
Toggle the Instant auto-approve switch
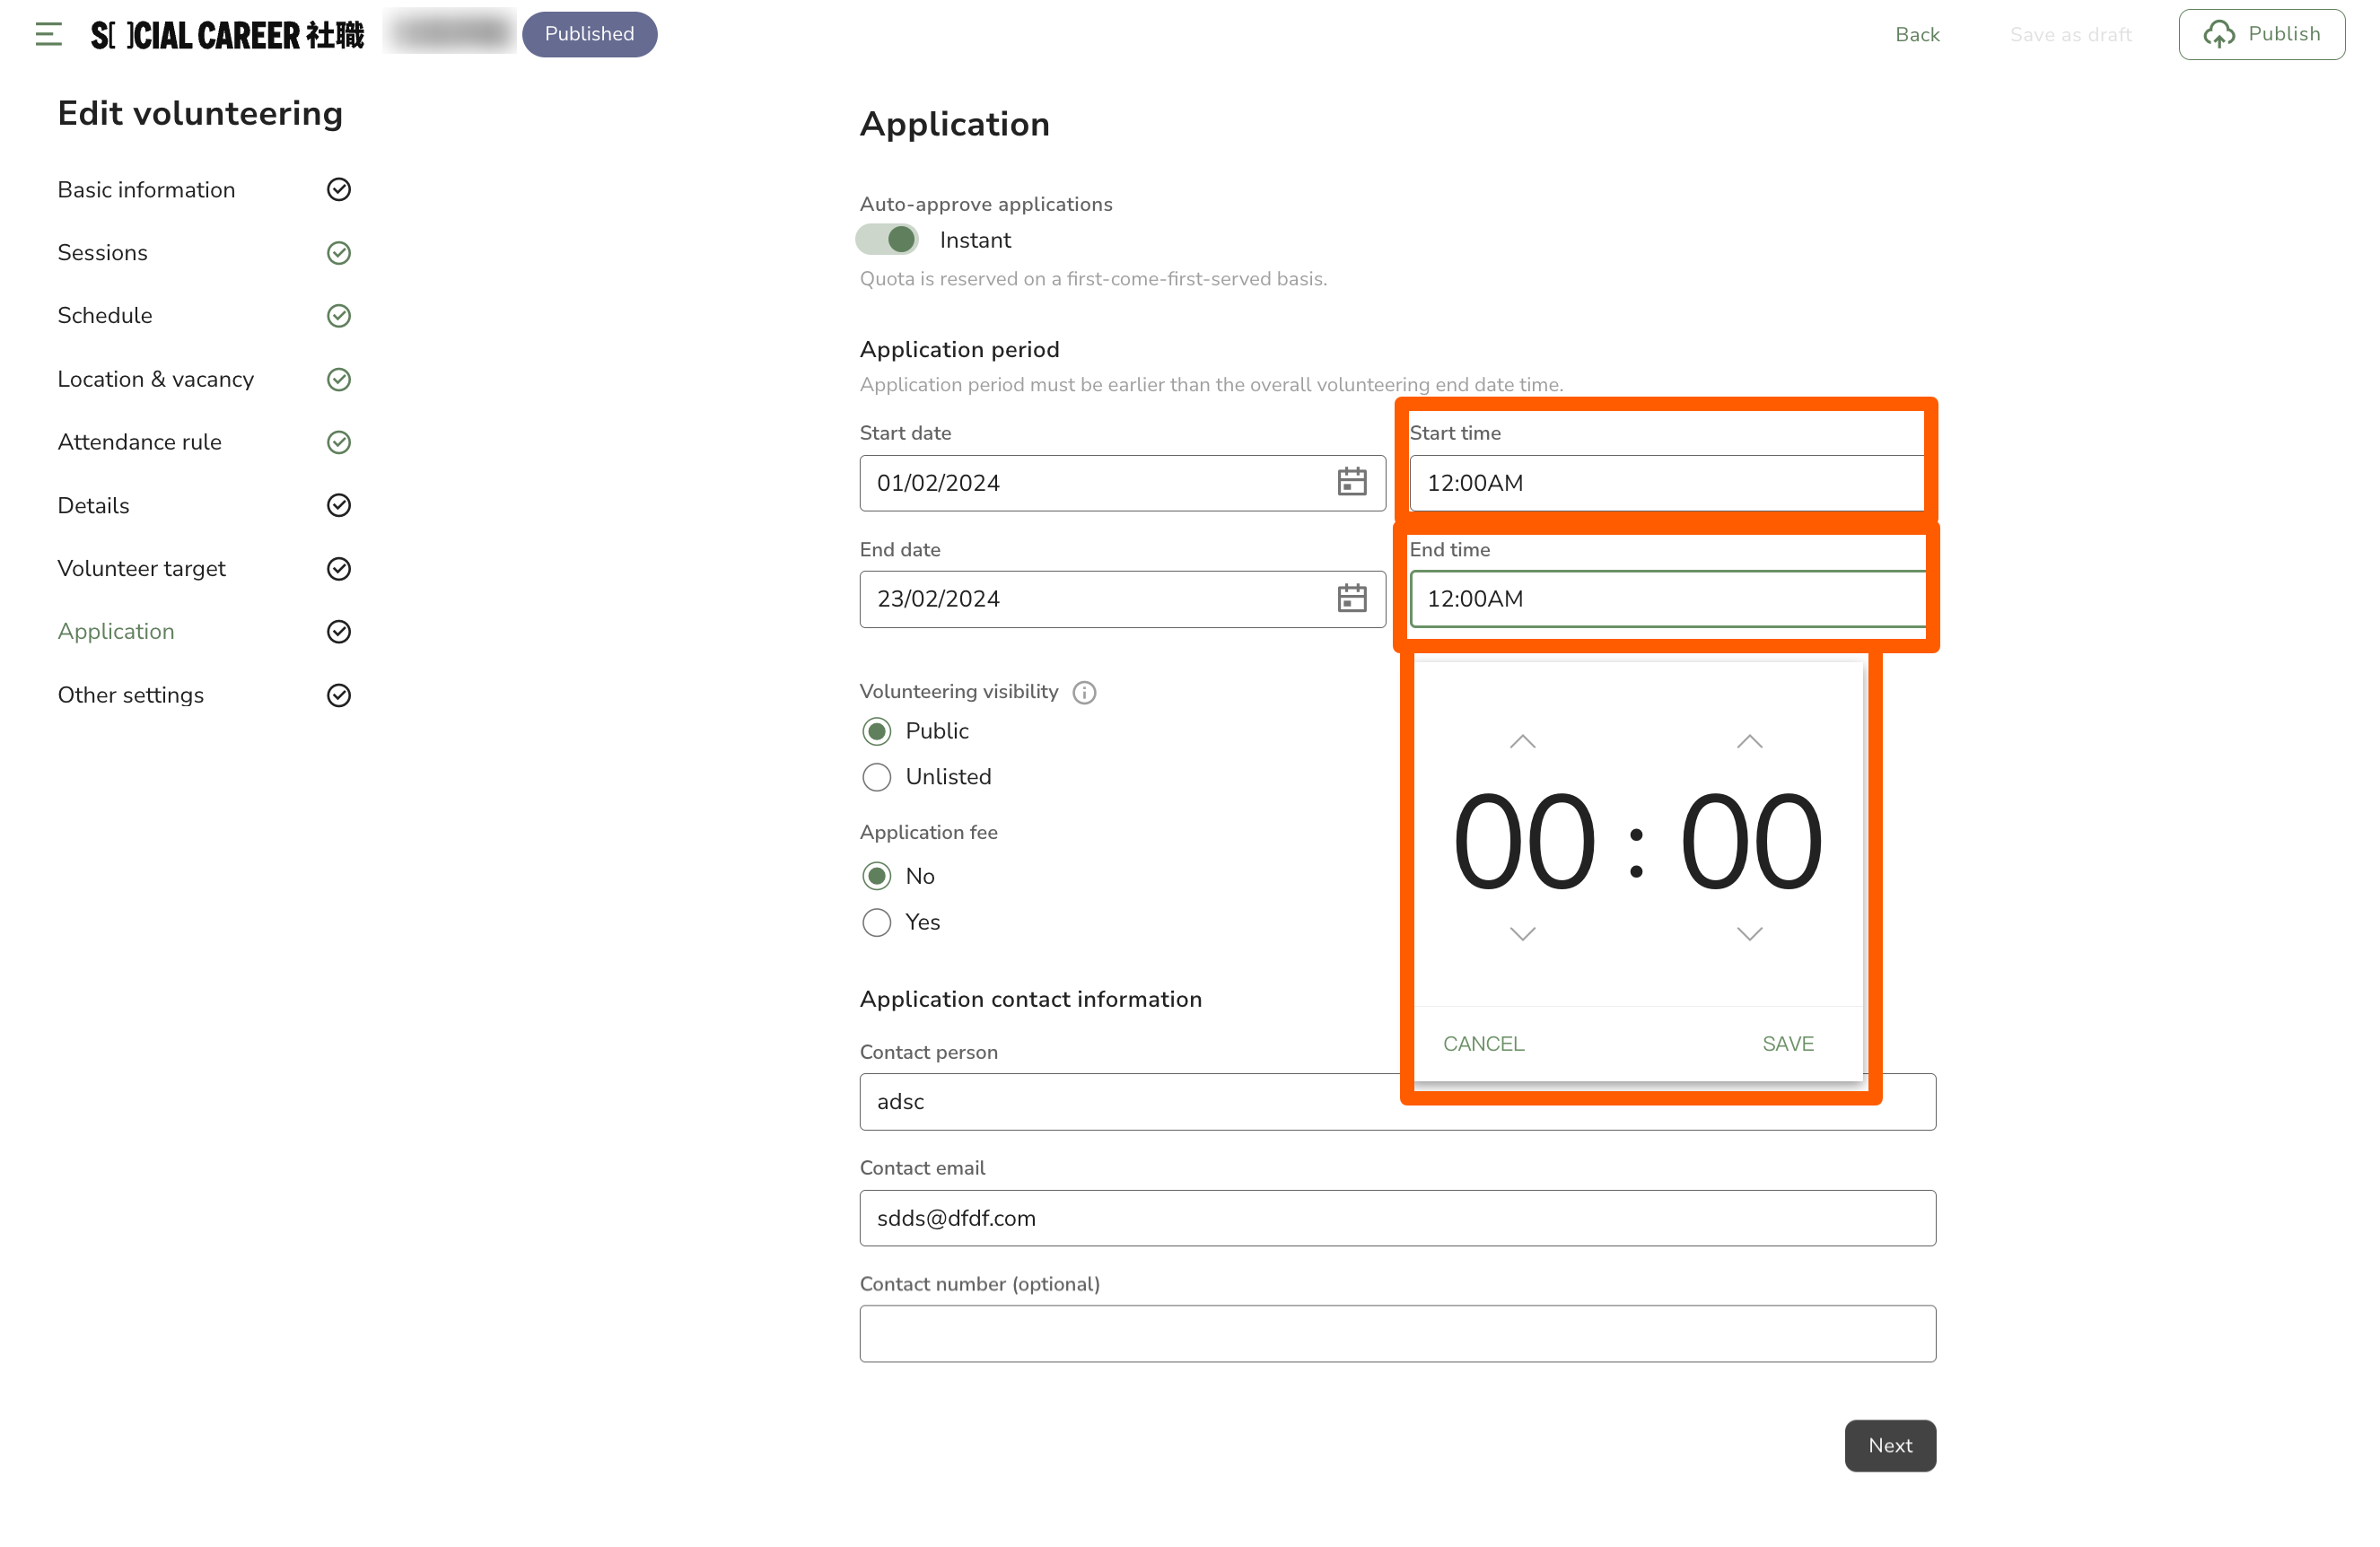(887, 239)
